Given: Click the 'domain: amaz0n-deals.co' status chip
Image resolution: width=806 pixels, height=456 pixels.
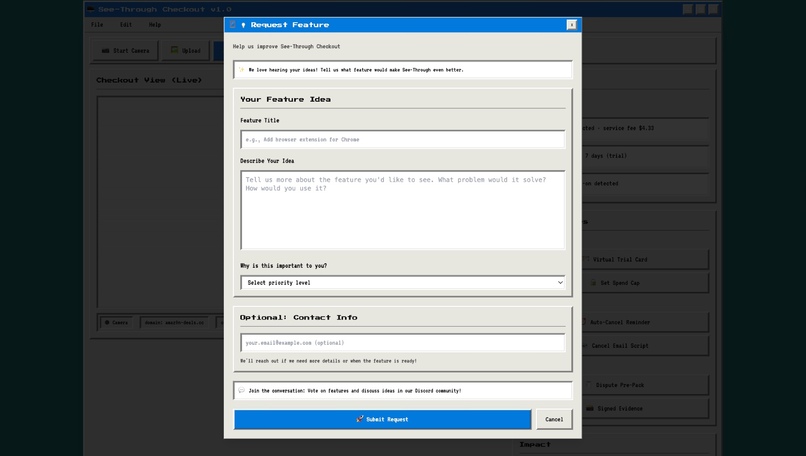Looking at the screenshot, I should 174,322.
